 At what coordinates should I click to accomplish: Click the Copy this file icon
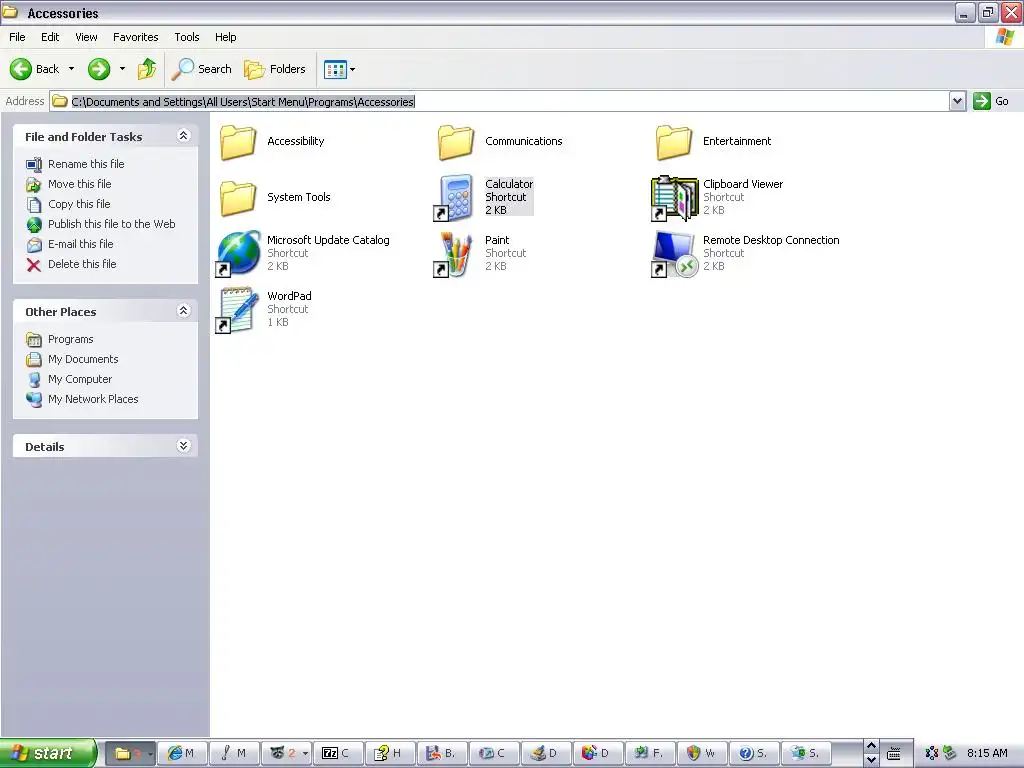point(34,204)
